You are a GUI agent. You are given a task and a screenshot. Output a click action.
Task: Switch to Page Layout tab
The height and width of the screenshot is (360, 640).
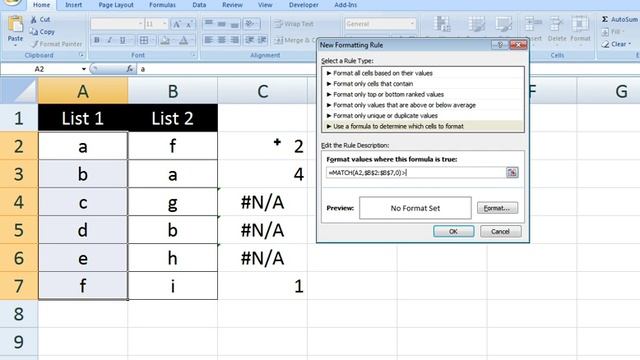point(116,5)
